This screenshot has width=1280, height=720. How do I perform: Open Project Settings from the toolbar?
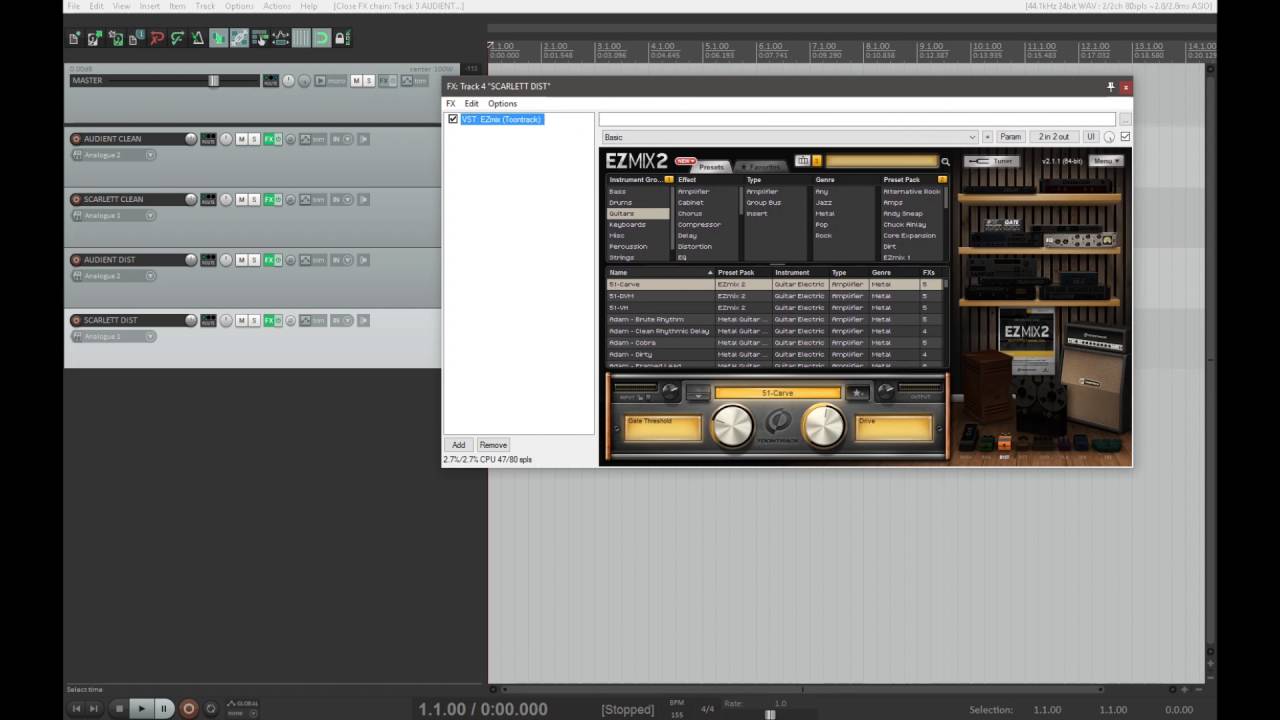(x=136, y=38)
